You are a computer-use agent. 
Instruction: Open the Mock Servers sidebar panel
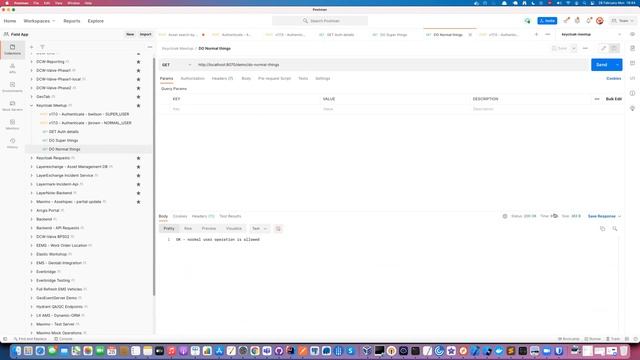(12, 106)
